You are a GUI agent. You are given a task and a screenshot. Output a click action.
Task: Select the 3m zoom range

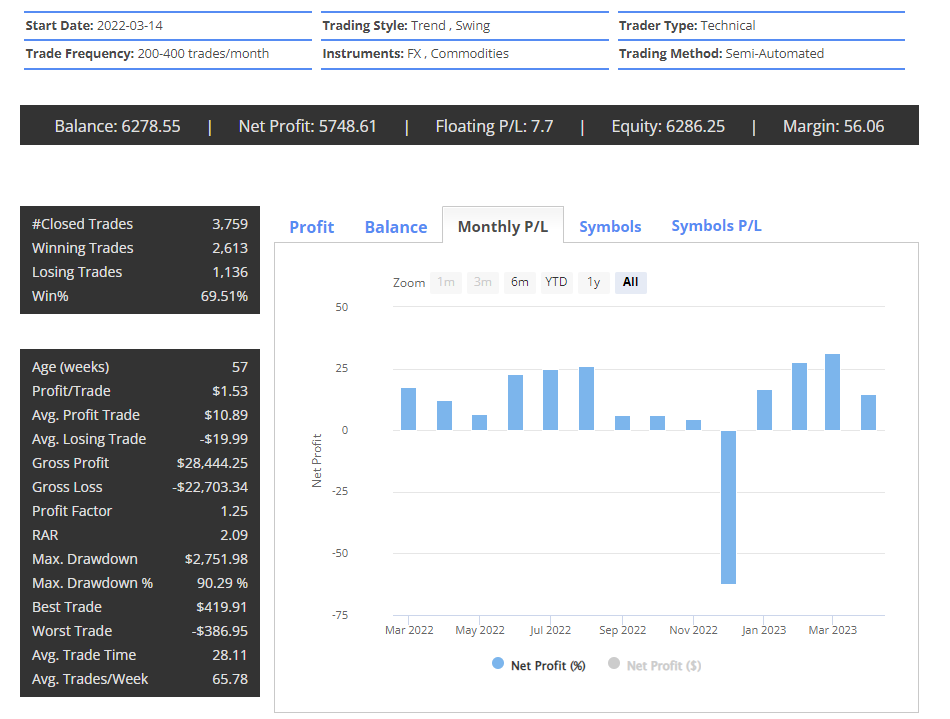tap(483, 282)
